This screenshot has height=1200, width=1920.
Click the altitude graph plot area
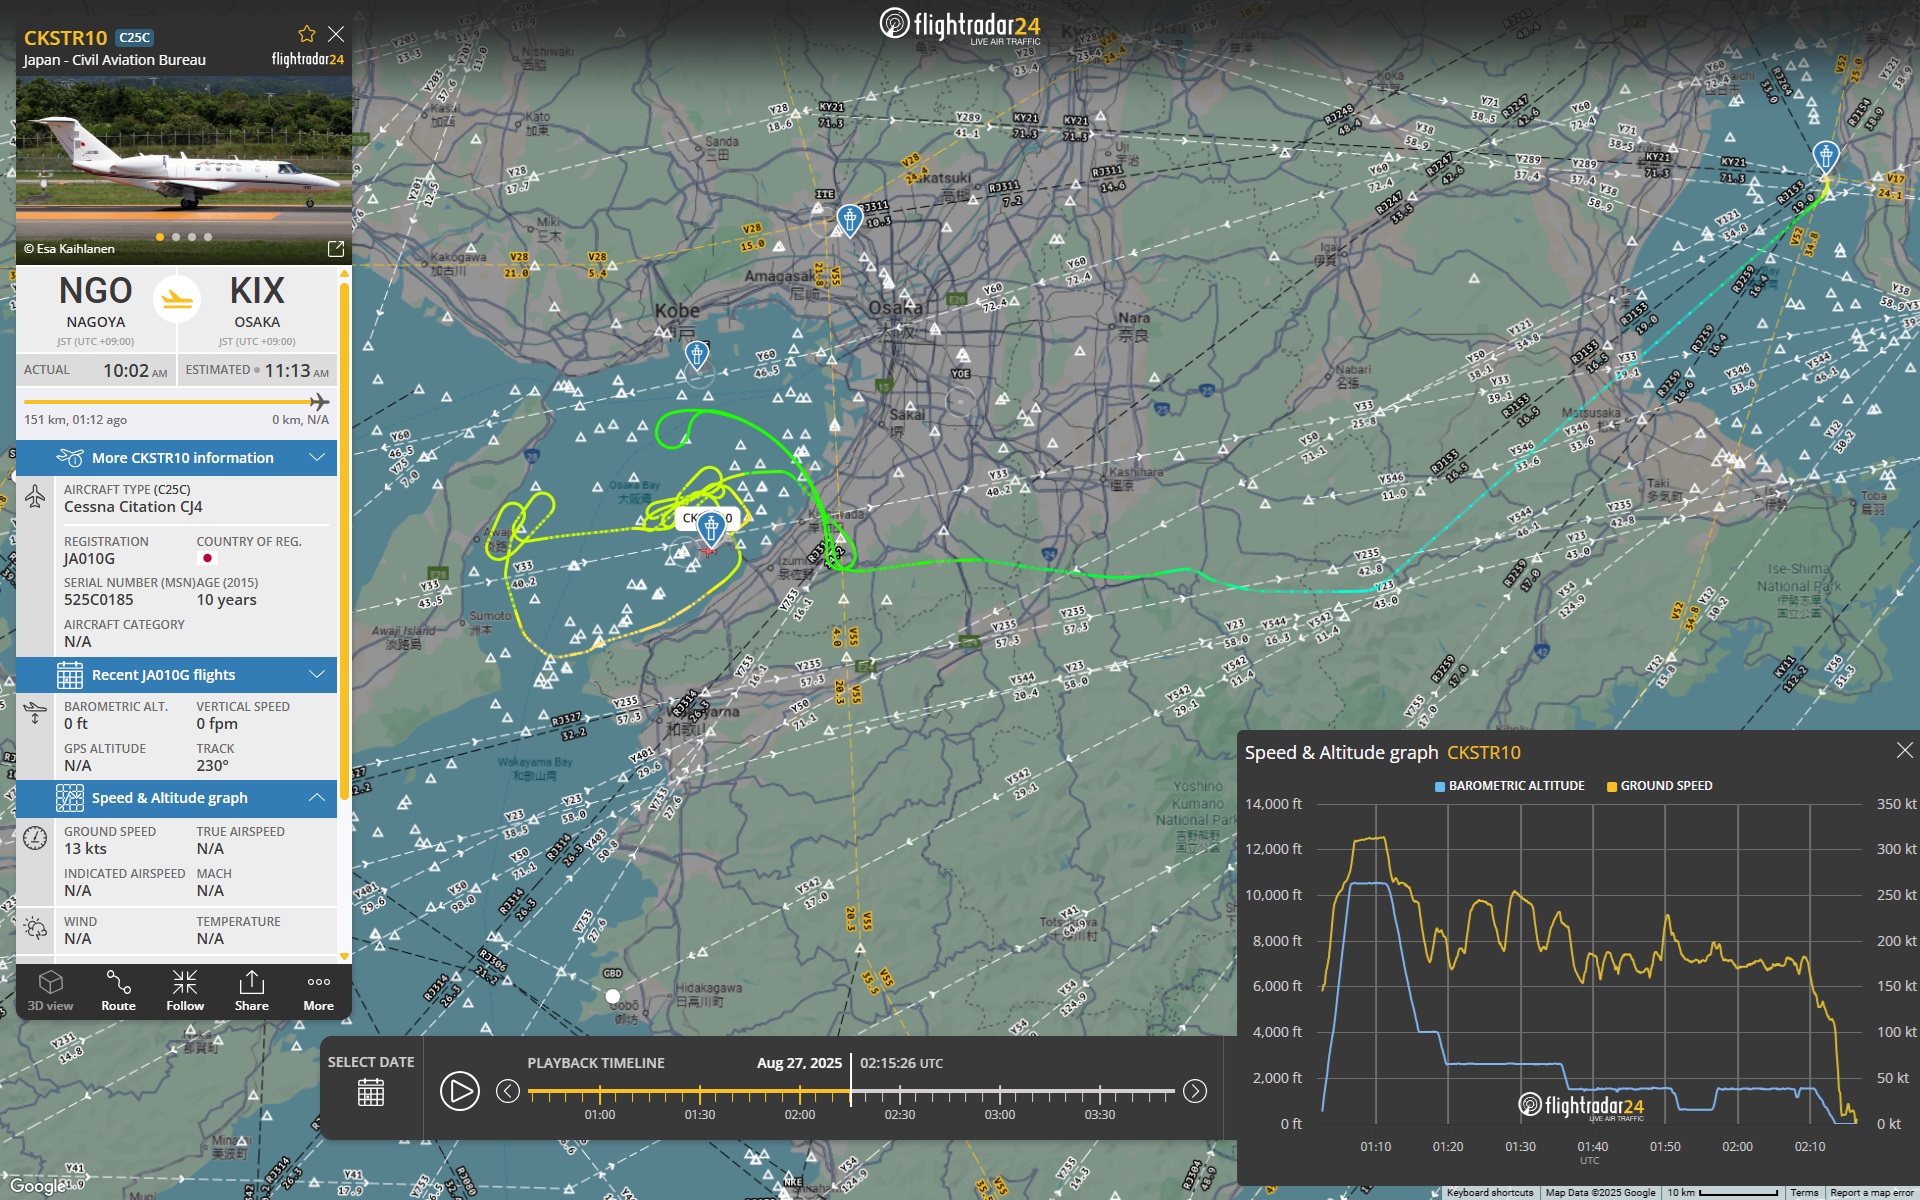1590,963
